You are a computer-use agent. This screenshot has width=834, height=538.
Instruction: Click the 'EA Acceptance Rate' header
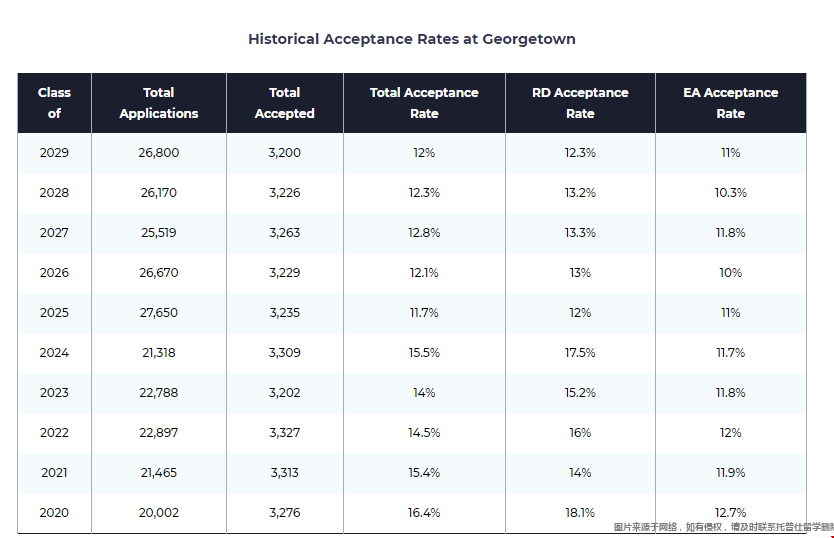[x=730, y=103]
